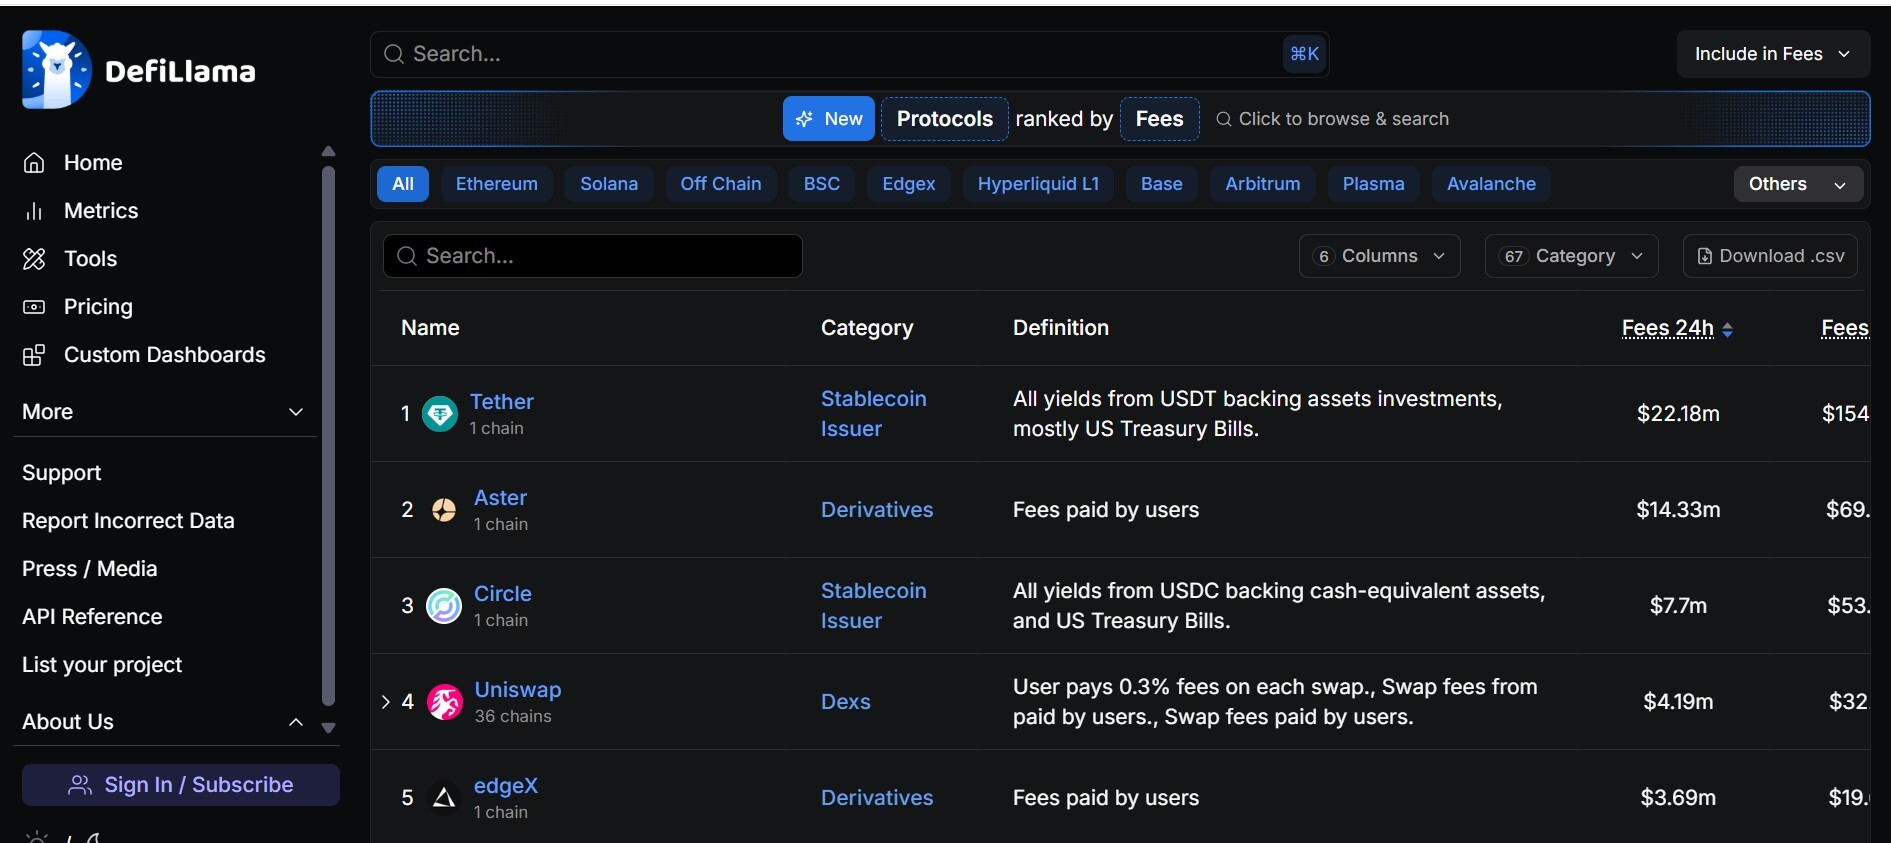Open the Dexs category link
The image size is (1891, 843).
coord(846,702)
